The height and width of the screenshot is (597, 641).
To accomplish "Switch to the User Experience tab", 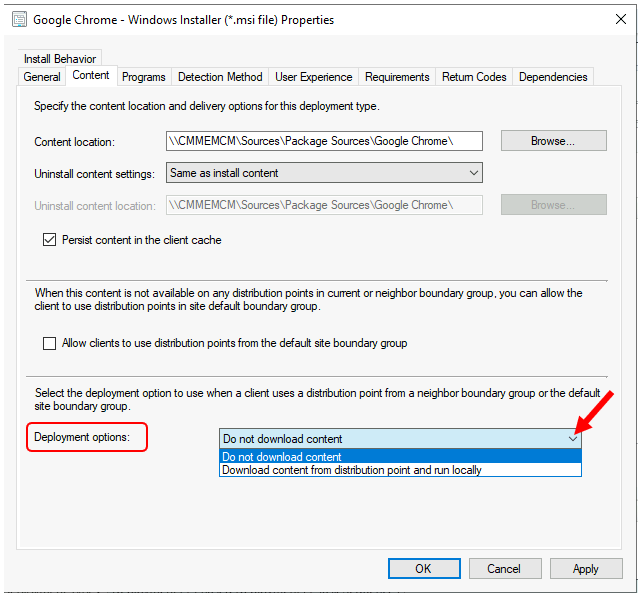I will coord(314,77).
